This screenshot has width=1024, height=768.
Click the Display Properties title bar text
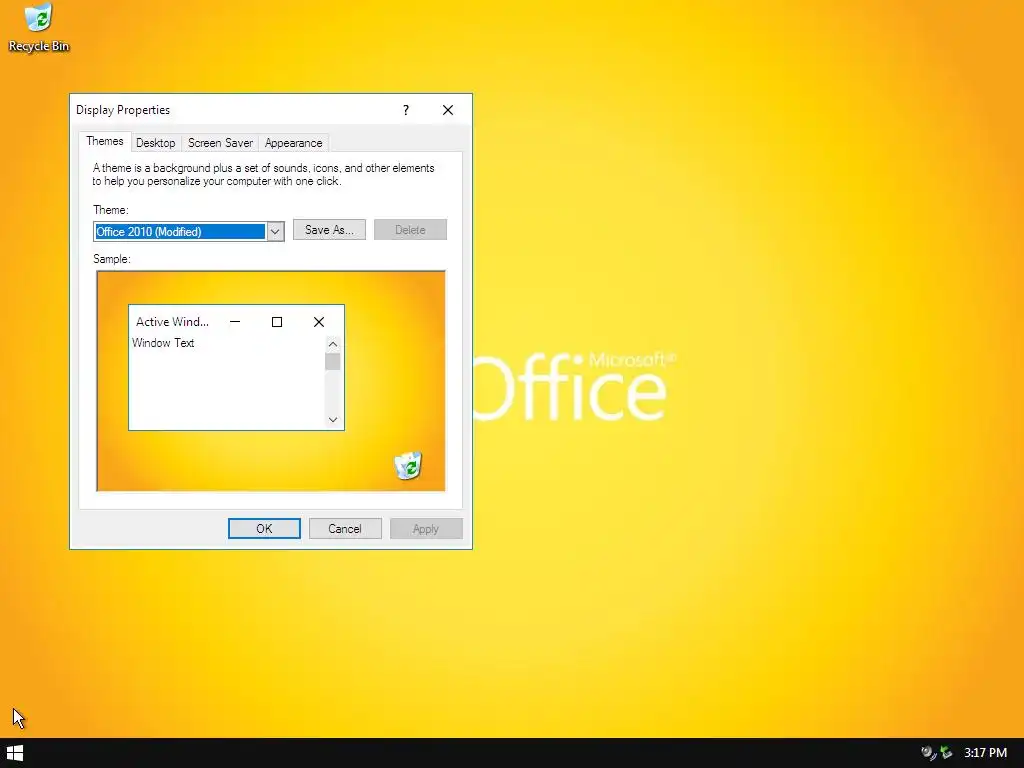point(123,110)
